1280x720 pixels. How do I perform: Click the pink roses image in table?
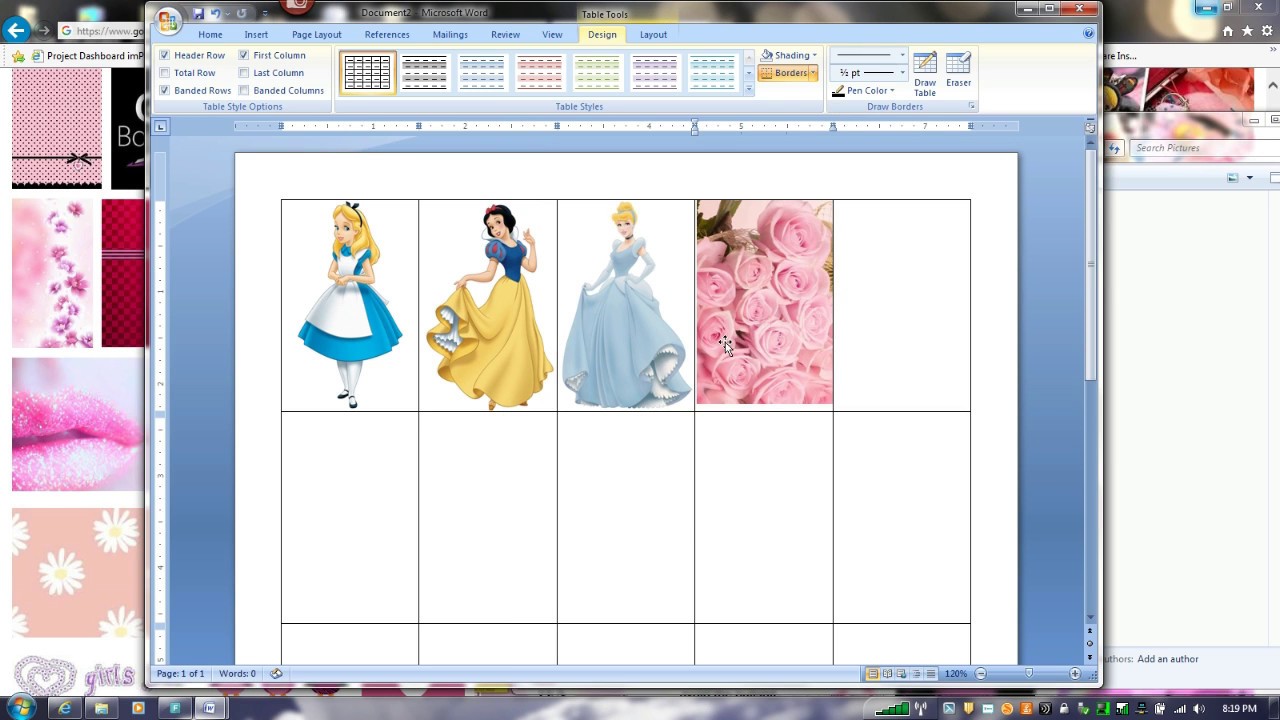pyautogui.click(x=765, y=302)
